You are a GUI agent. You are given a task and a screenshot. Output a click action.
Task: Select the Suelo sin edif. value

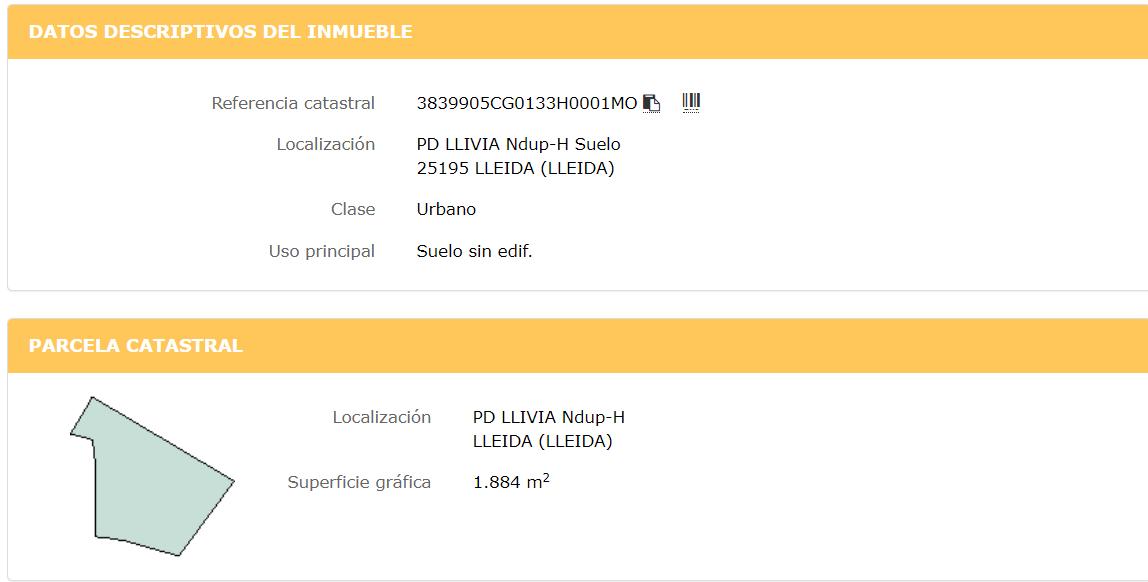click(x=474, y=251)
